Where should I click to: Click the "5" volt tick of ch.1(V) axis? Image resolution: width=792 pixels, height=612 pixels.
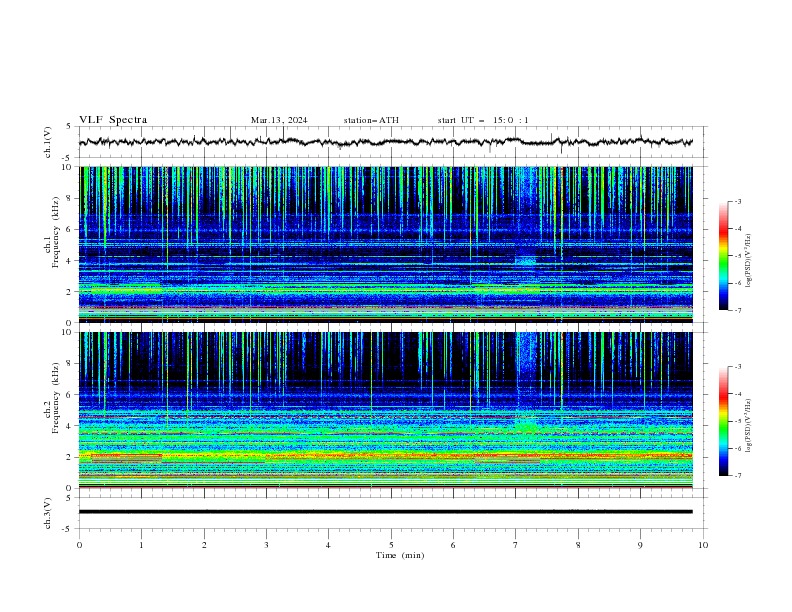pos(70,127)
